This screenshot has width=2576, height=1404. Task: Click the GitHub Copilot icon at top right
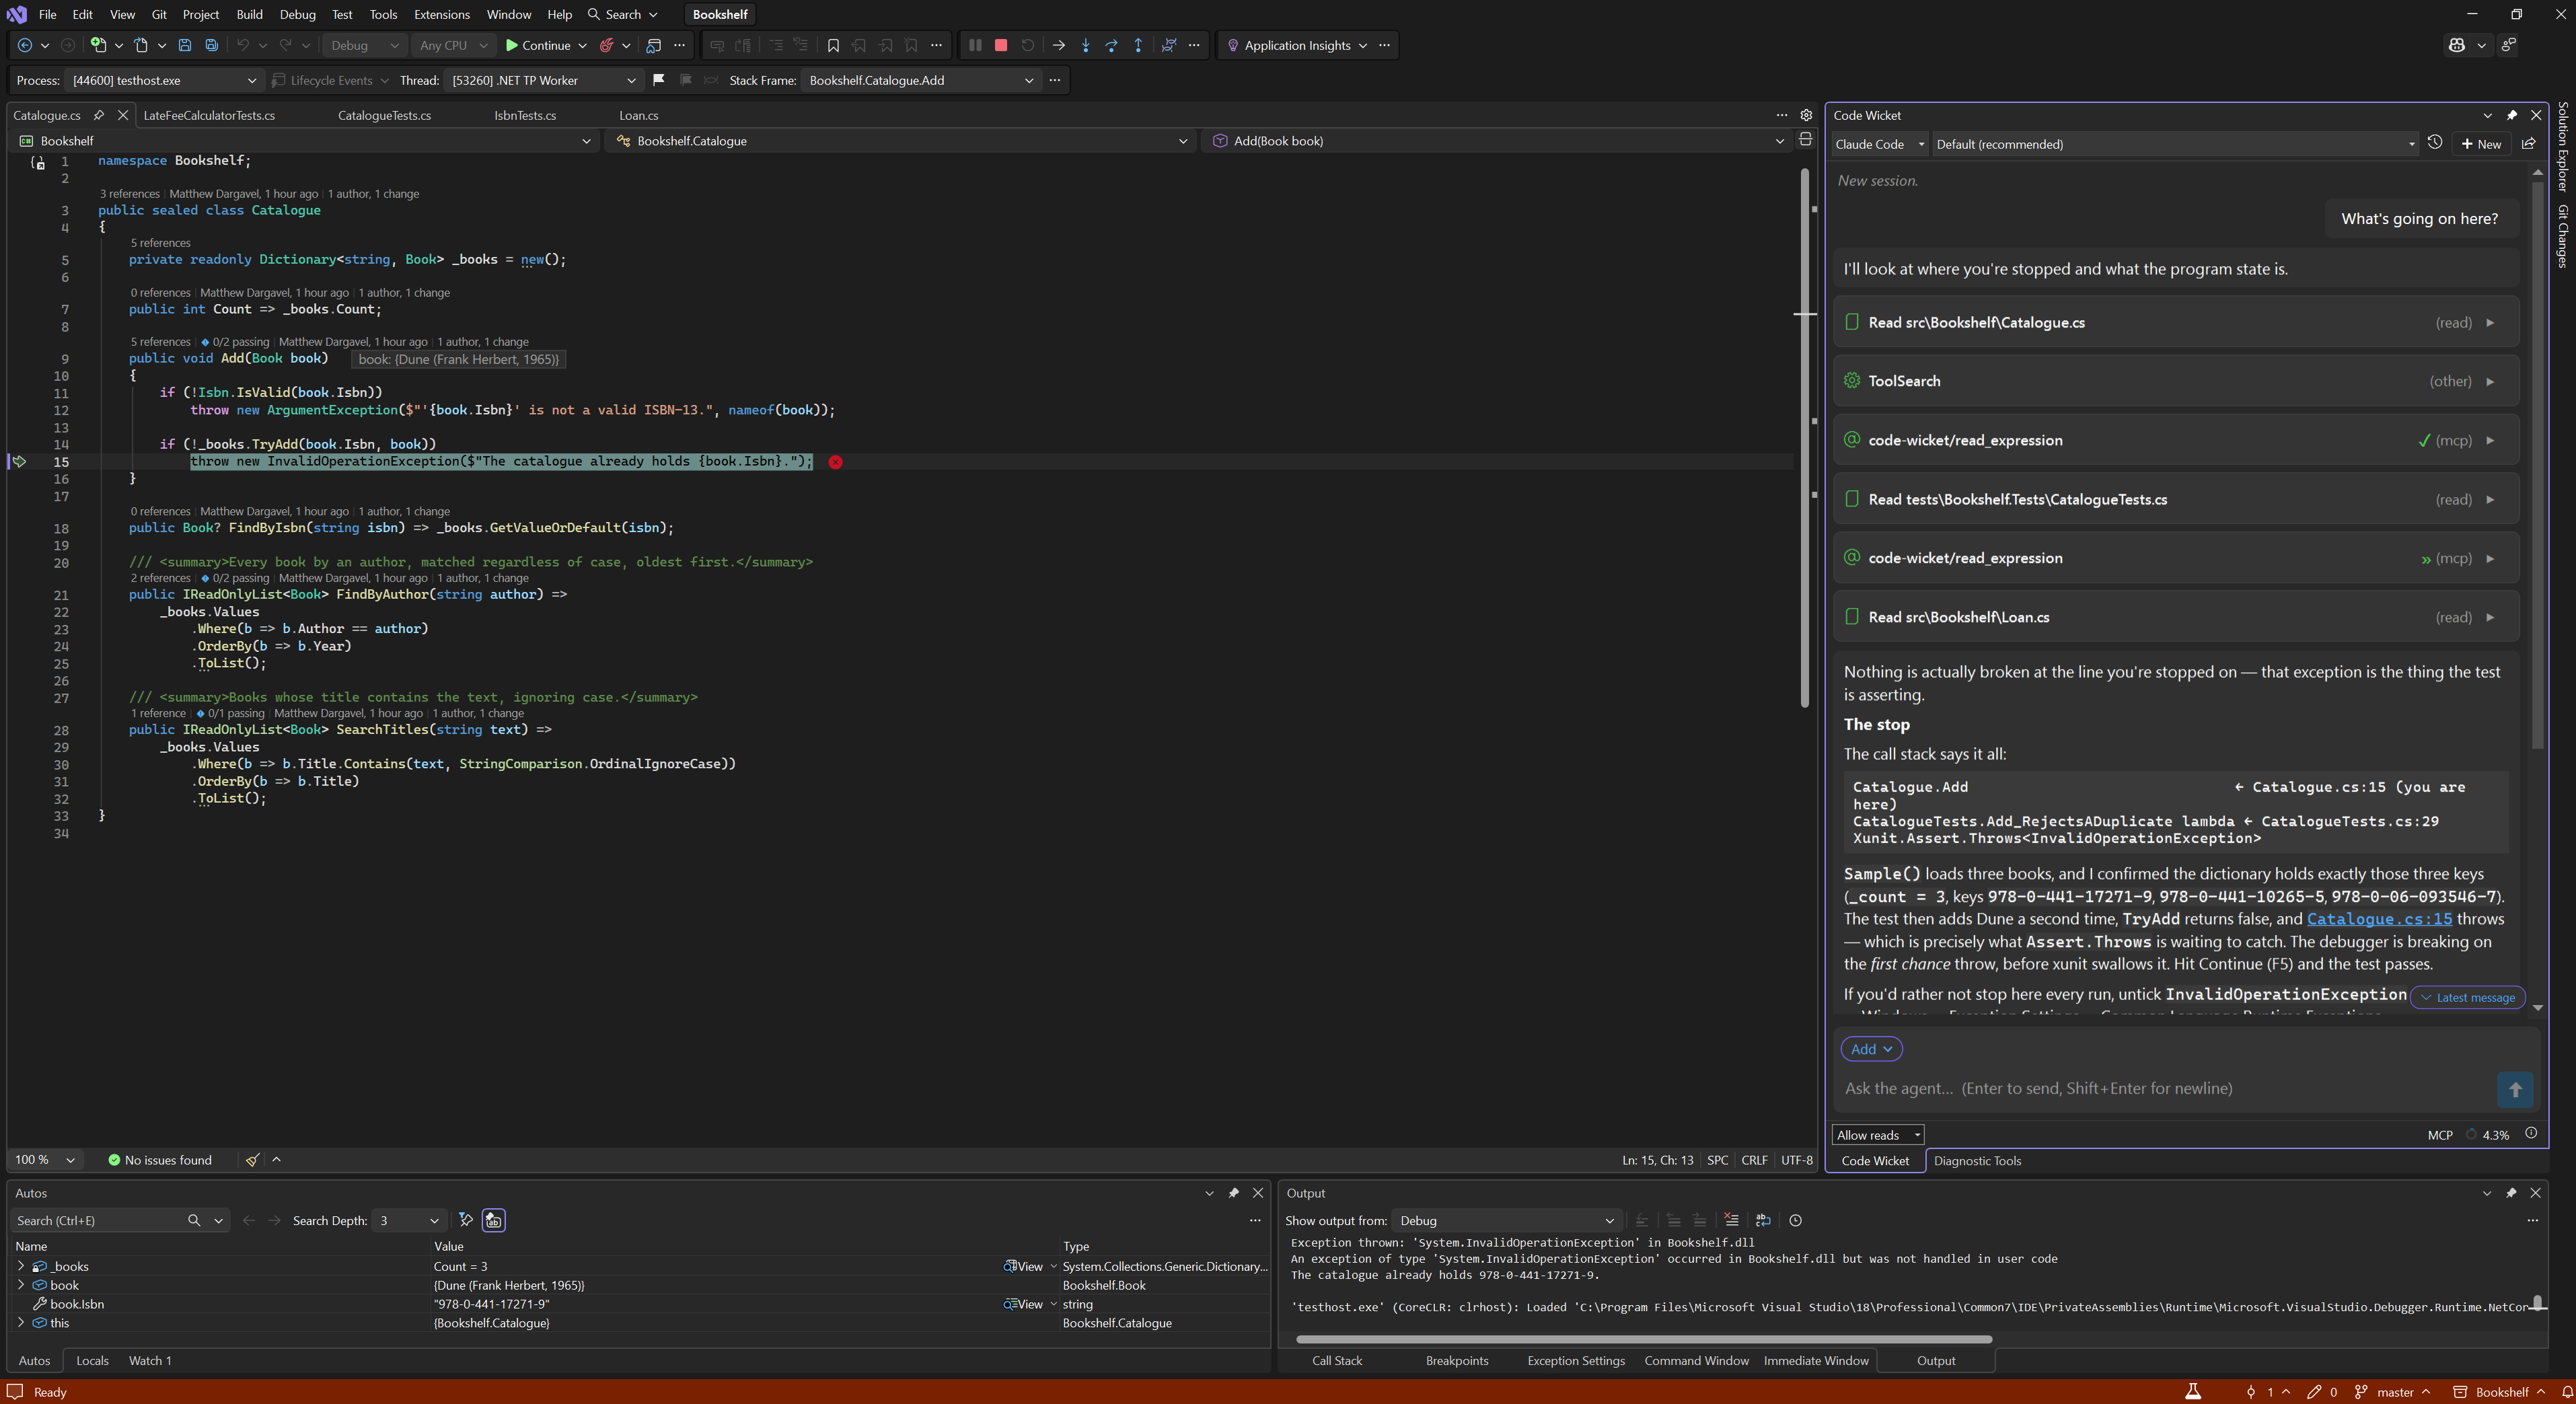point(2457,45)
